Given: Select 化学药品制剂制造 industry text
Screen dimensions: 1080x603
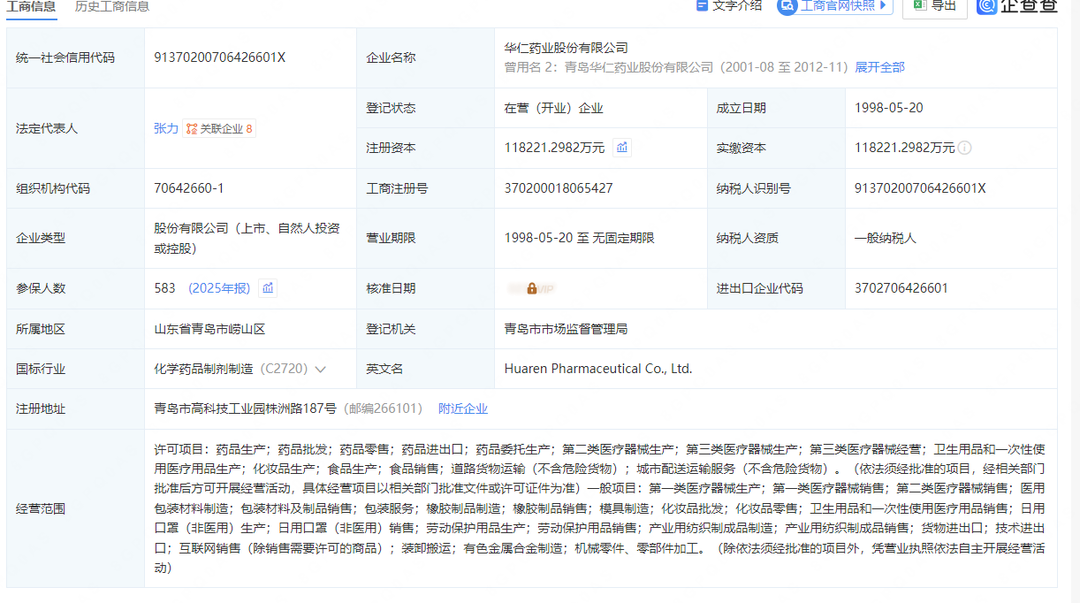Looking at the screenshot, I should point(204,369).
